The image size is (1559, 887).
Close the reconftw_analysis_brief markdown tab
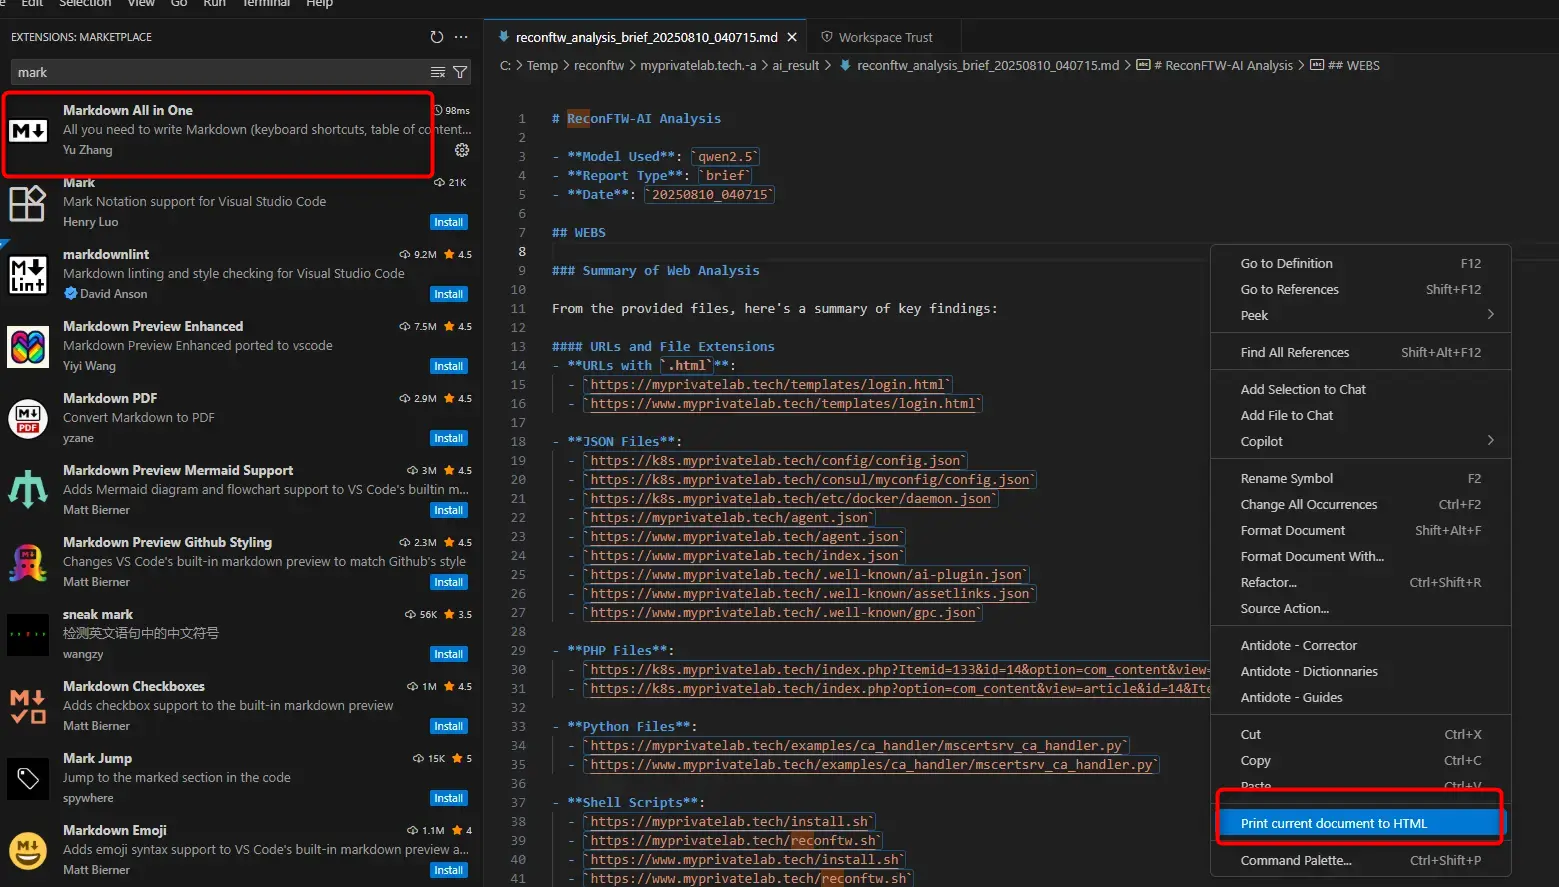point(792,37)
